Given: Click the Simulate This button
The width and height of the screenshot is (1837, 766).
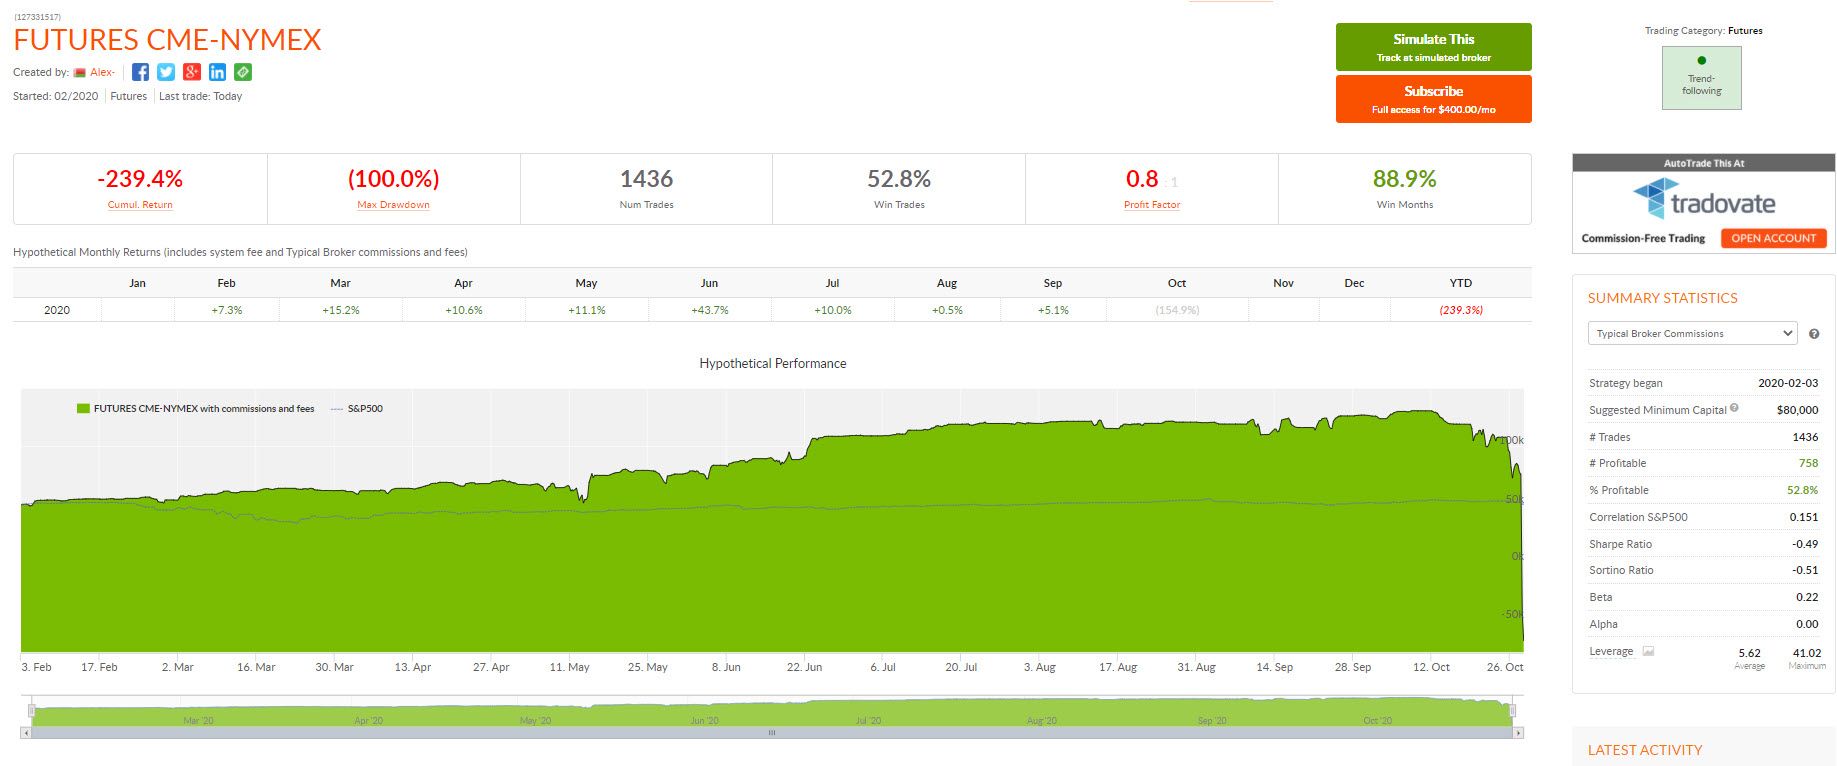Looking at the screenshot, I should point(1433,47).
